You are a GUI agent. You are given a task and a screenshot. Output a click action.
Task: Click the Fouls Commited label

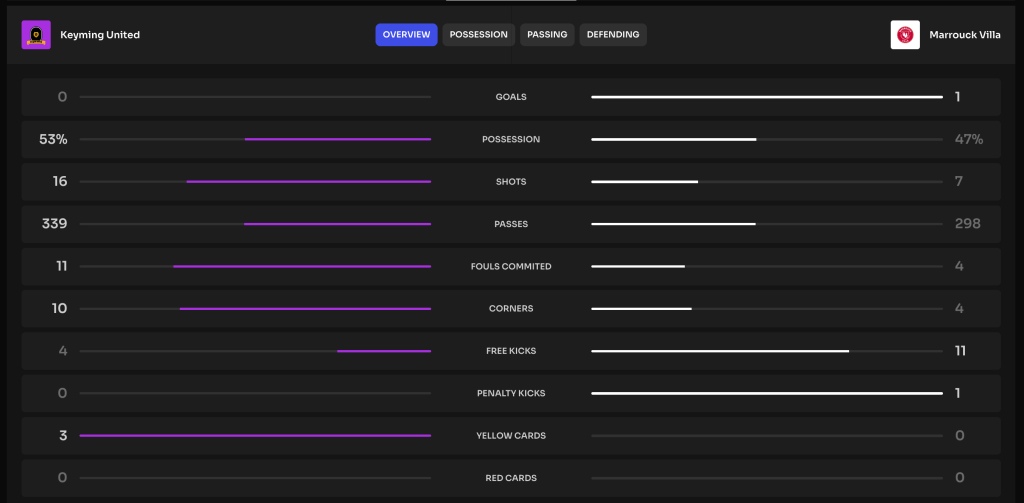click(x=511, y=267)
